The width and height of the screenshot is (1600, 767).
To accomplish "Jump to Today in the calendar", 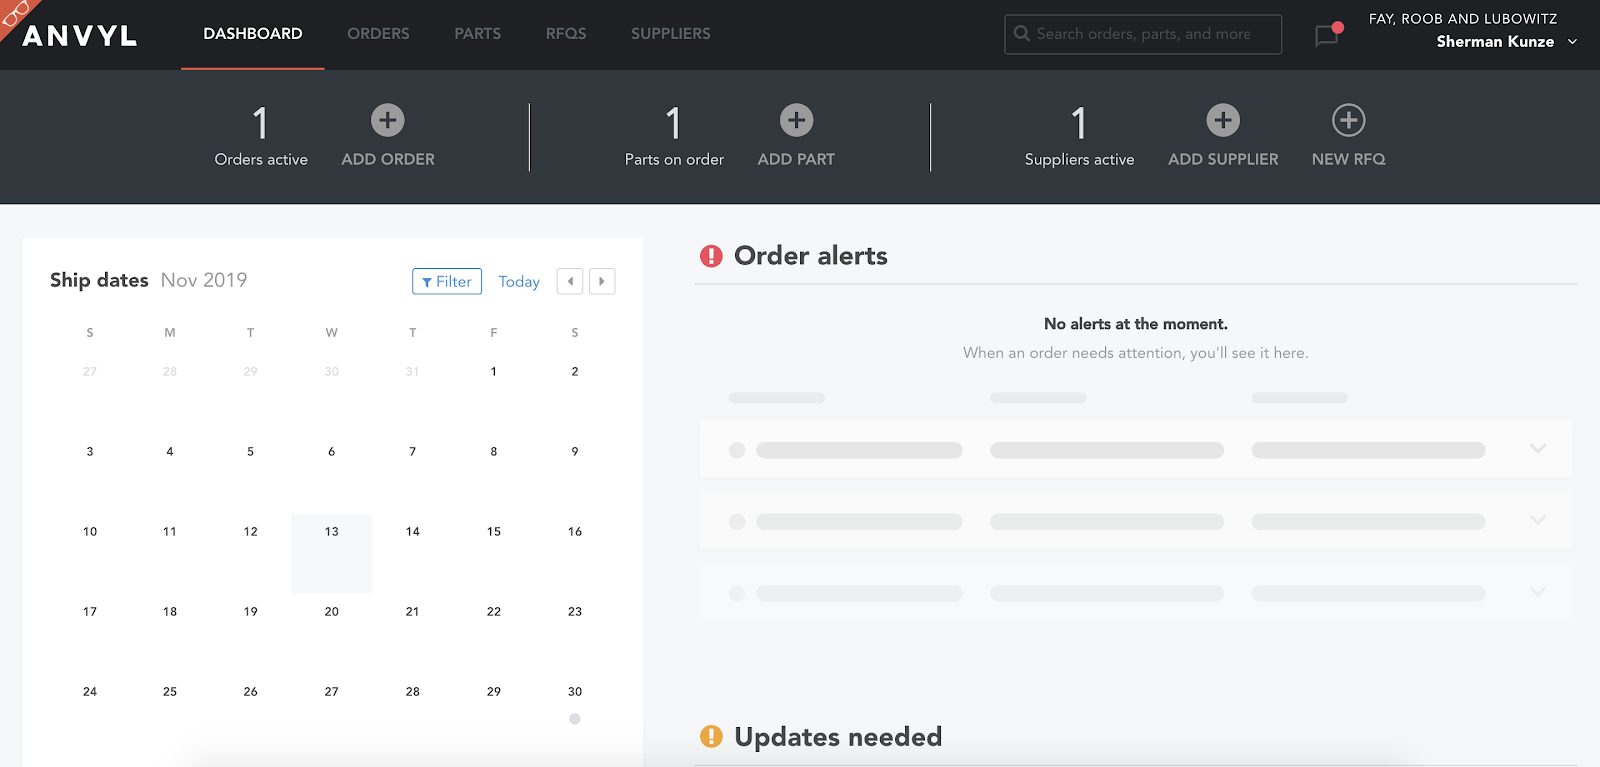I will [519, 282].
